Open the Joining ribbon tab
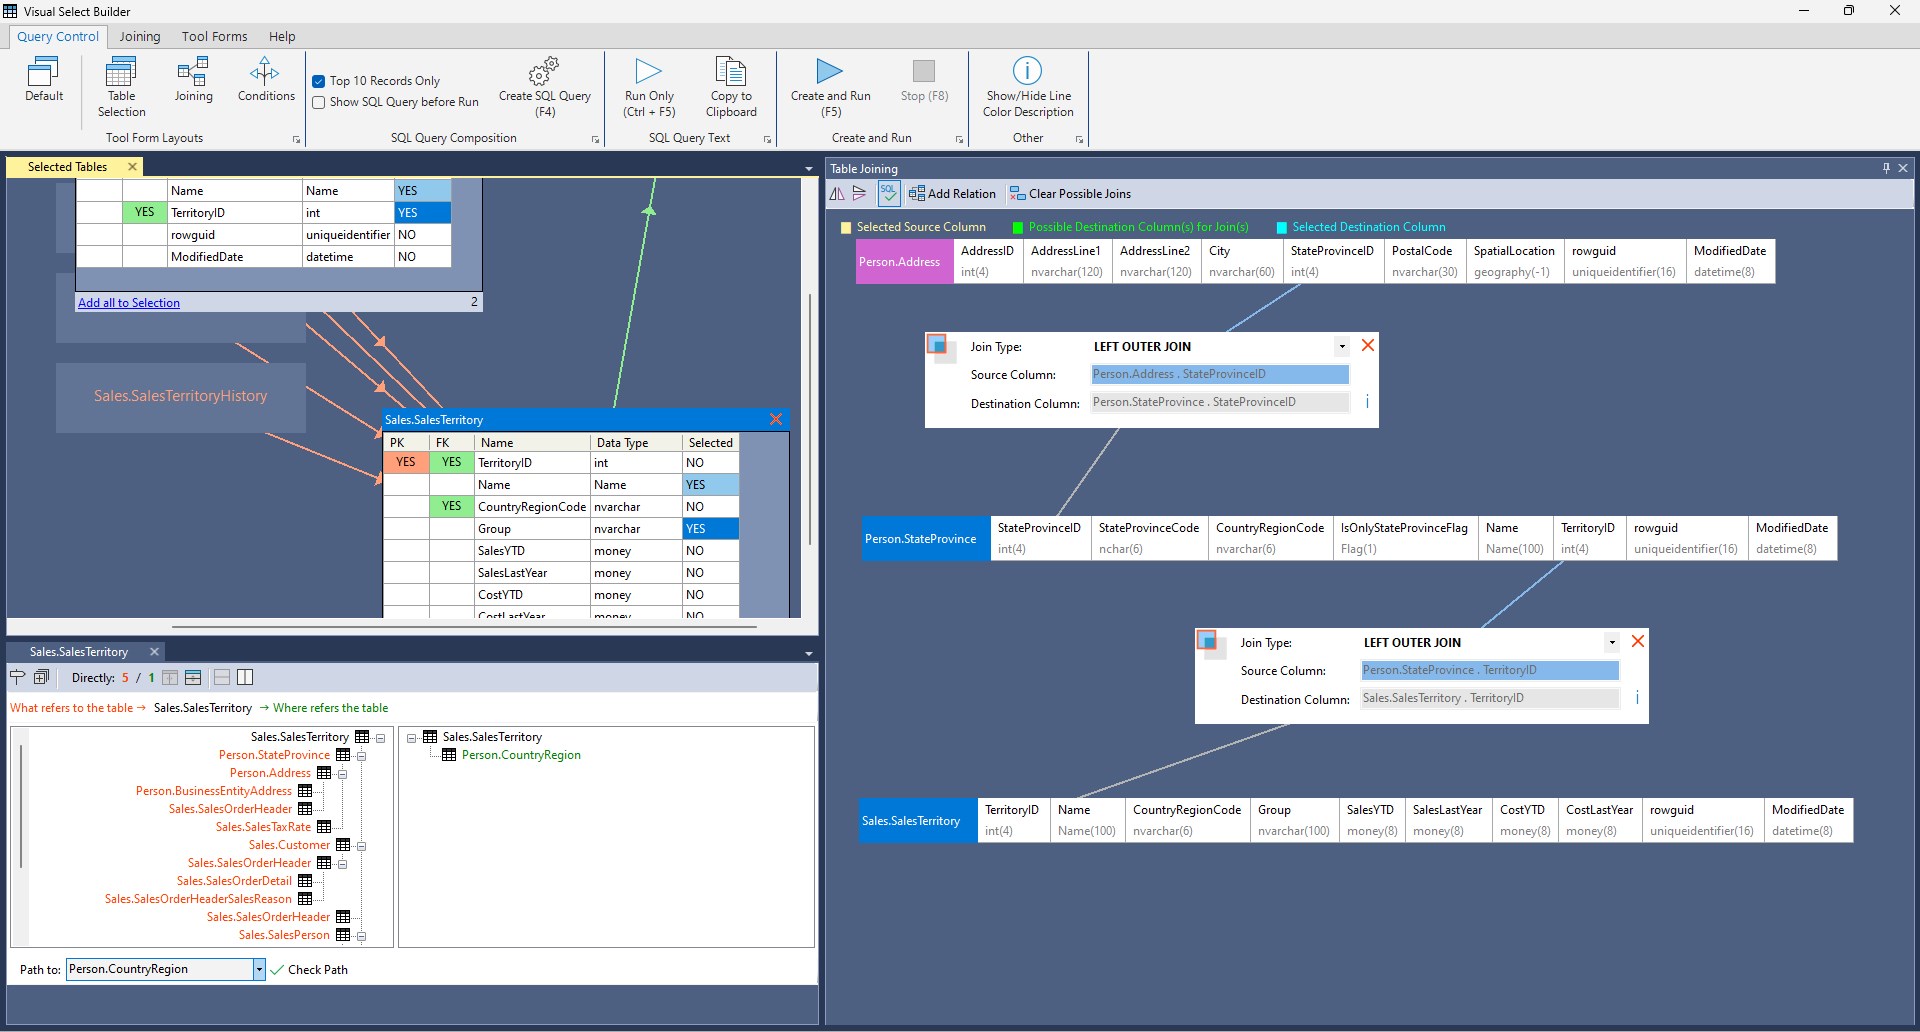The width and height of the screenshot is (1920, 1032). 140,36
